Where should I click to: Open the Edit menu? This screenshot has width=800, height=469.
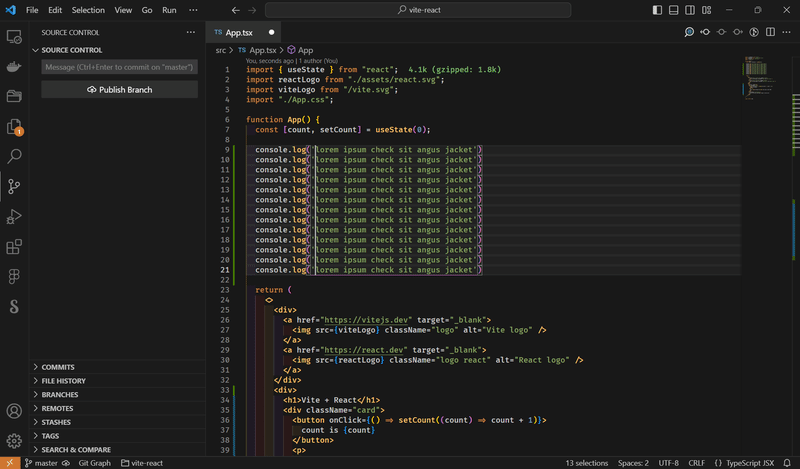pyautogui.click(x=55, y=10)
